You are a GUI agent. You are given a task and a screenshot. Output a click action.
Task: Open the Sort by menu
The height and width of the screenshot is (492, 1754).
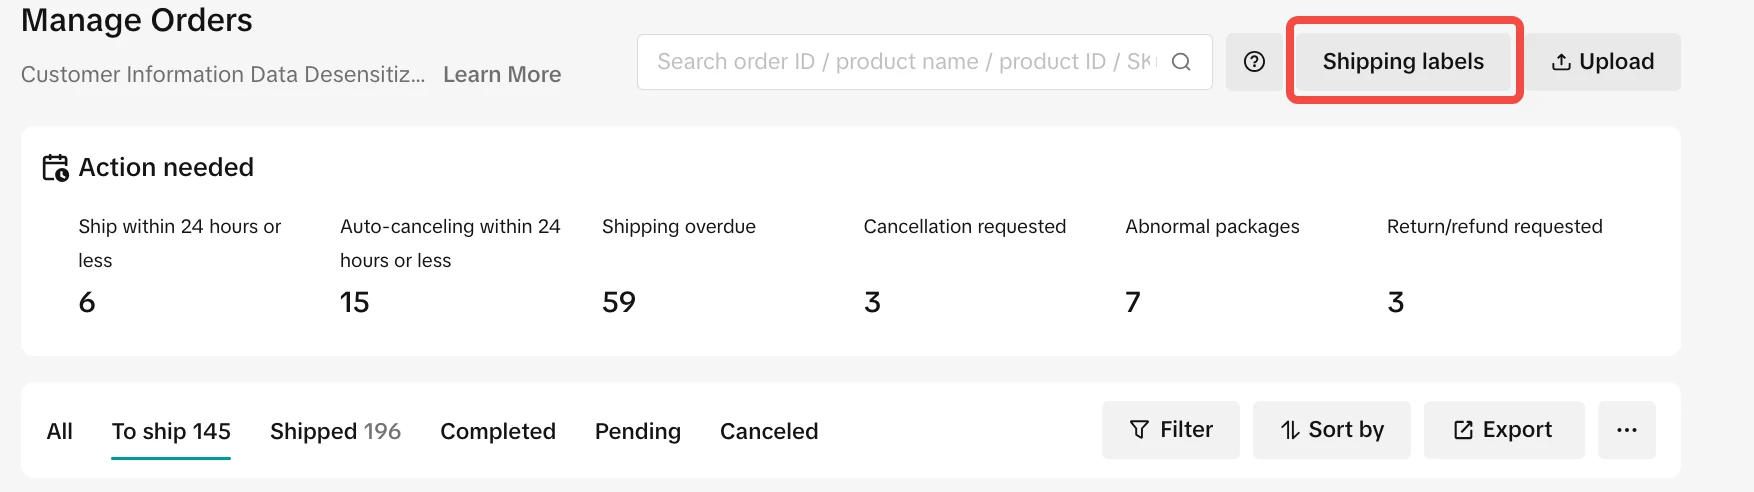click(x=1331, y=430)
